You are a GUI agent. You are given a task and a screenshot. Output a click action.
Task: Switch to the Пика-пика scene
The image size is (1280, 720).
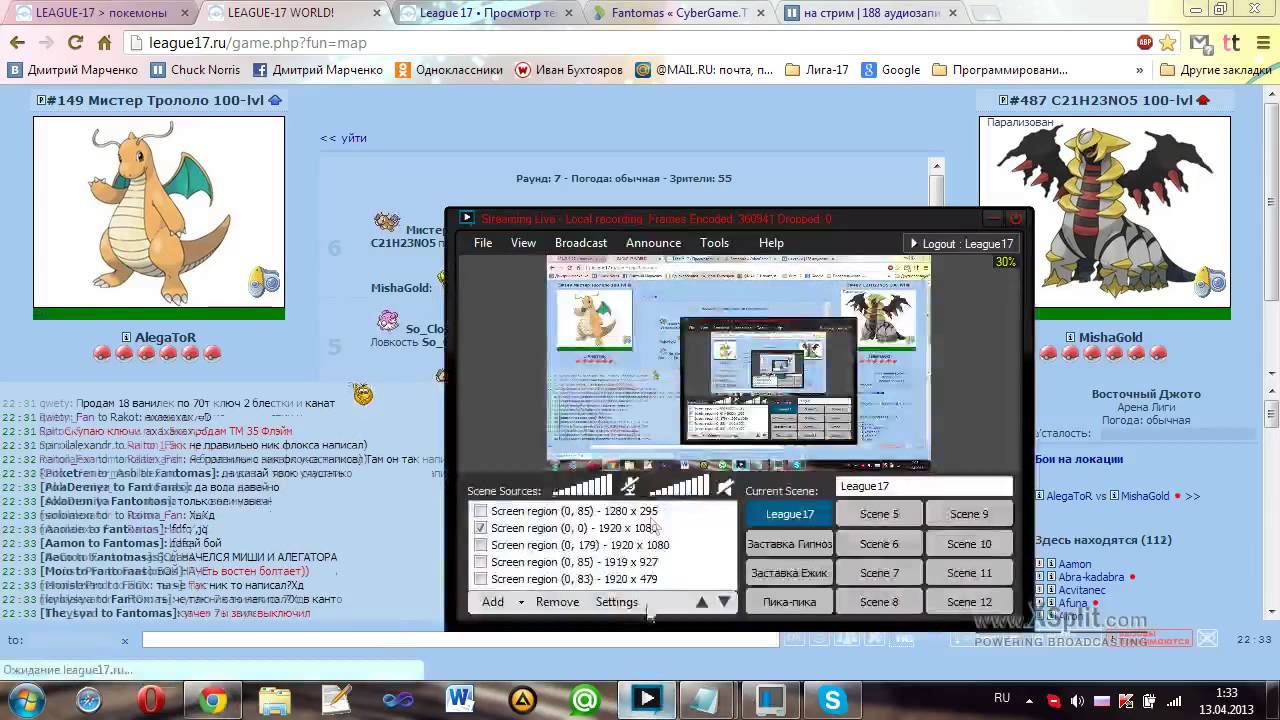point(790,602)
